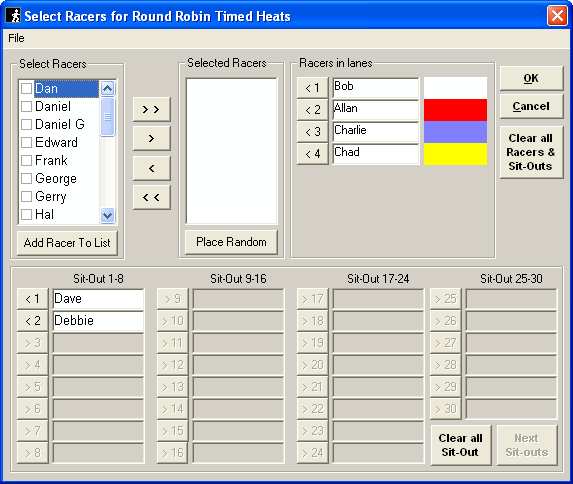The height and width of the screenshot is (484, 573).
Task: Click the Chad lane name field
Action: pos(376,154)
